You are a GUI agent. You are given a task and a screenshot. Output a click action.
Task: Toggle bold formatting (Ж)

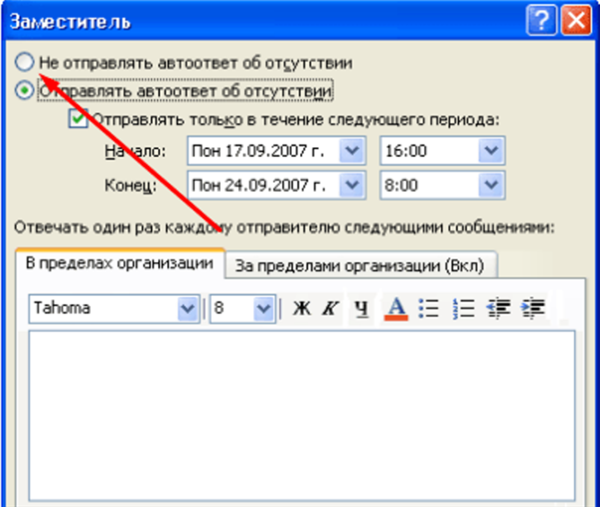[302, 308]
